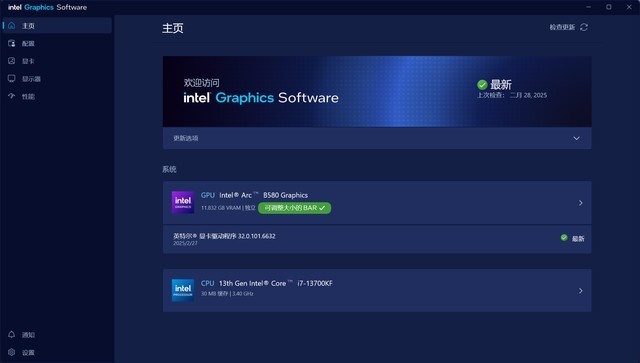Click the 可调整大小的 BAR green badge
640x363 pixels.
click(x=295, y=208)
